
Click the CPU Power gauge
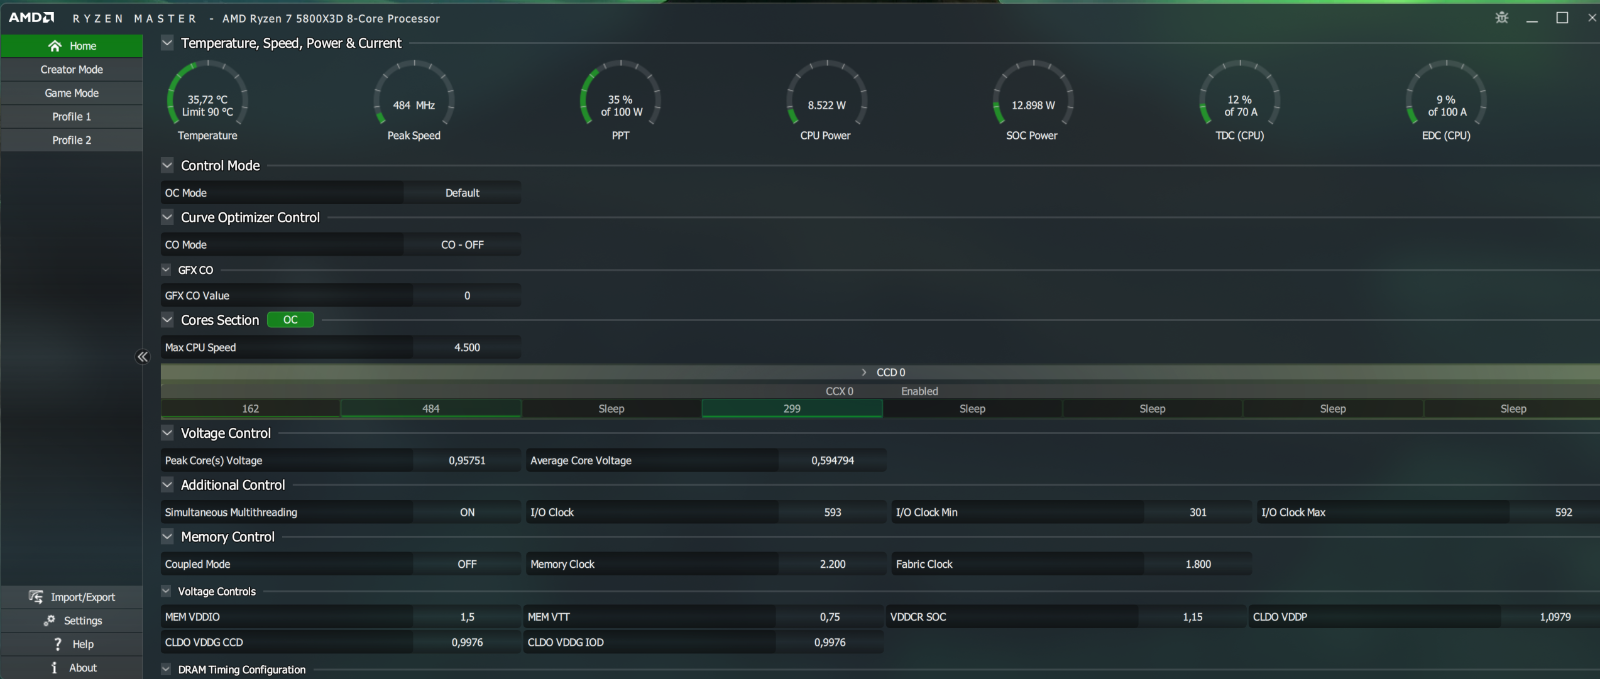826,101
